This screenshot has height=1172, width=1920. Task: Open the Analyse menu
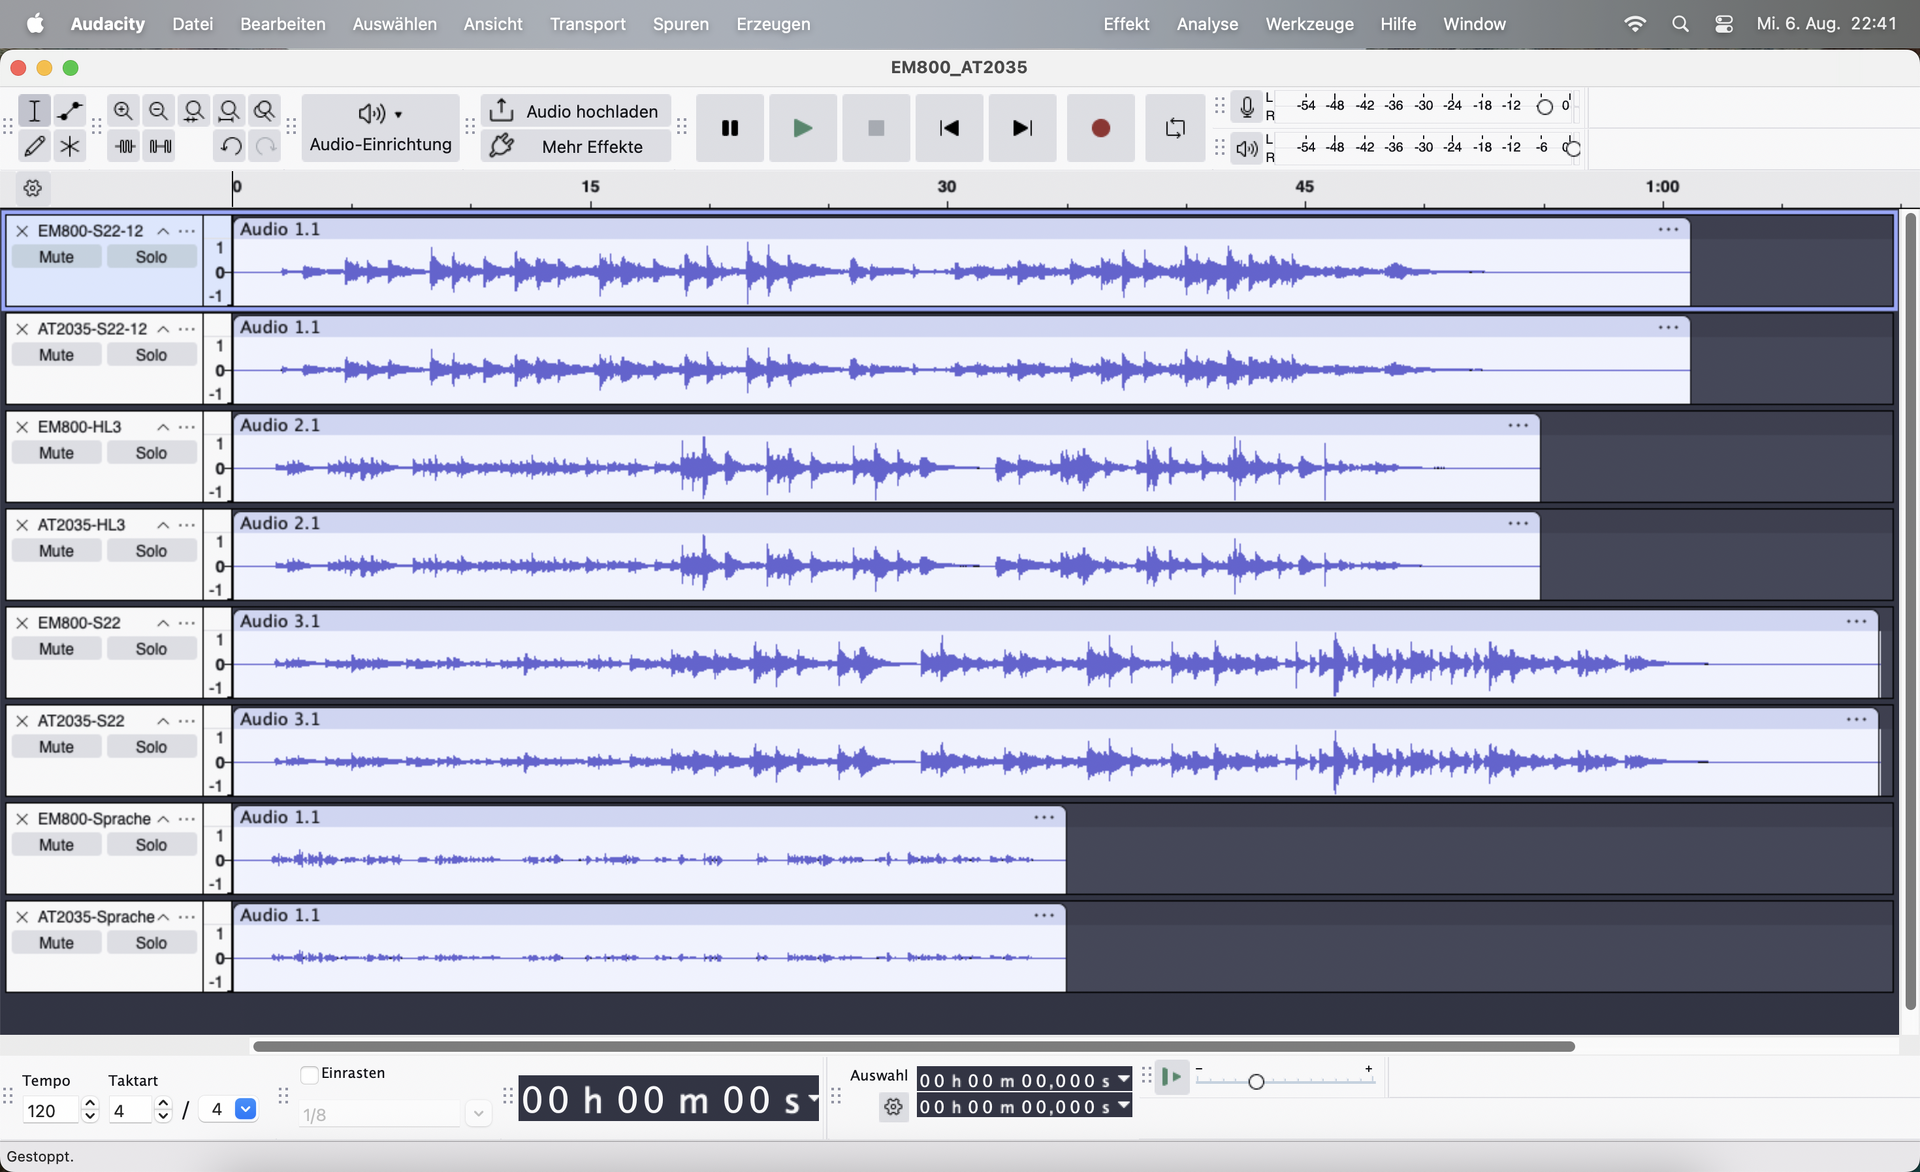(x=1207, y=24)
